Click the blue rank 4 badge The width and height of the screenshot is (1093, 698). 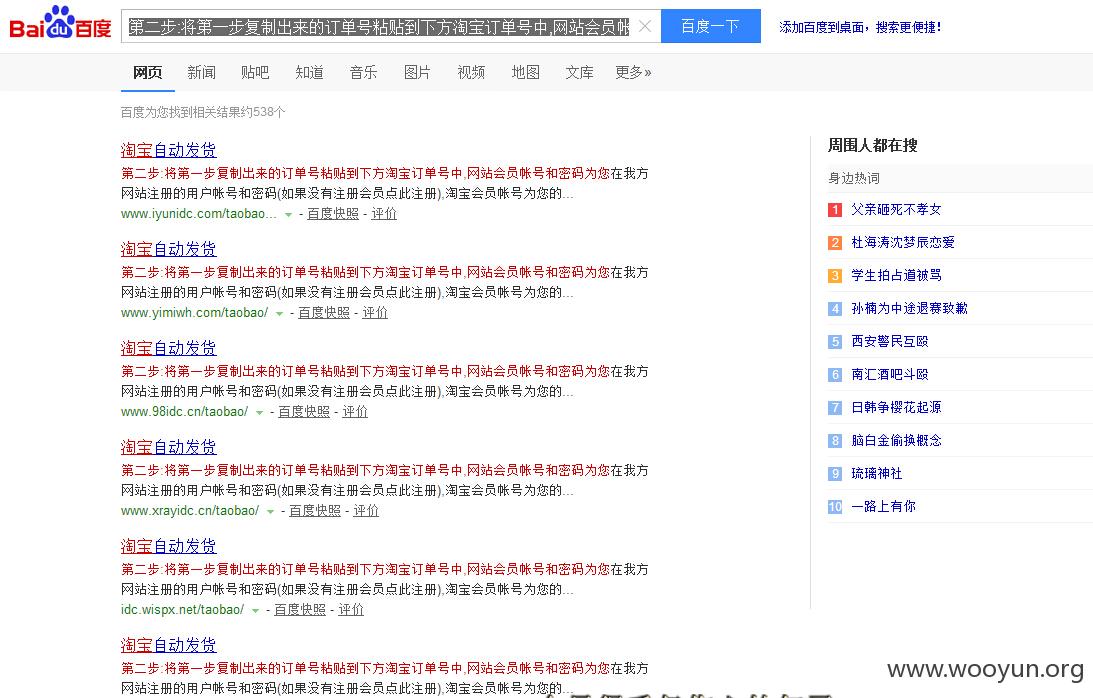pyautogui.click(x=835, y=309)
